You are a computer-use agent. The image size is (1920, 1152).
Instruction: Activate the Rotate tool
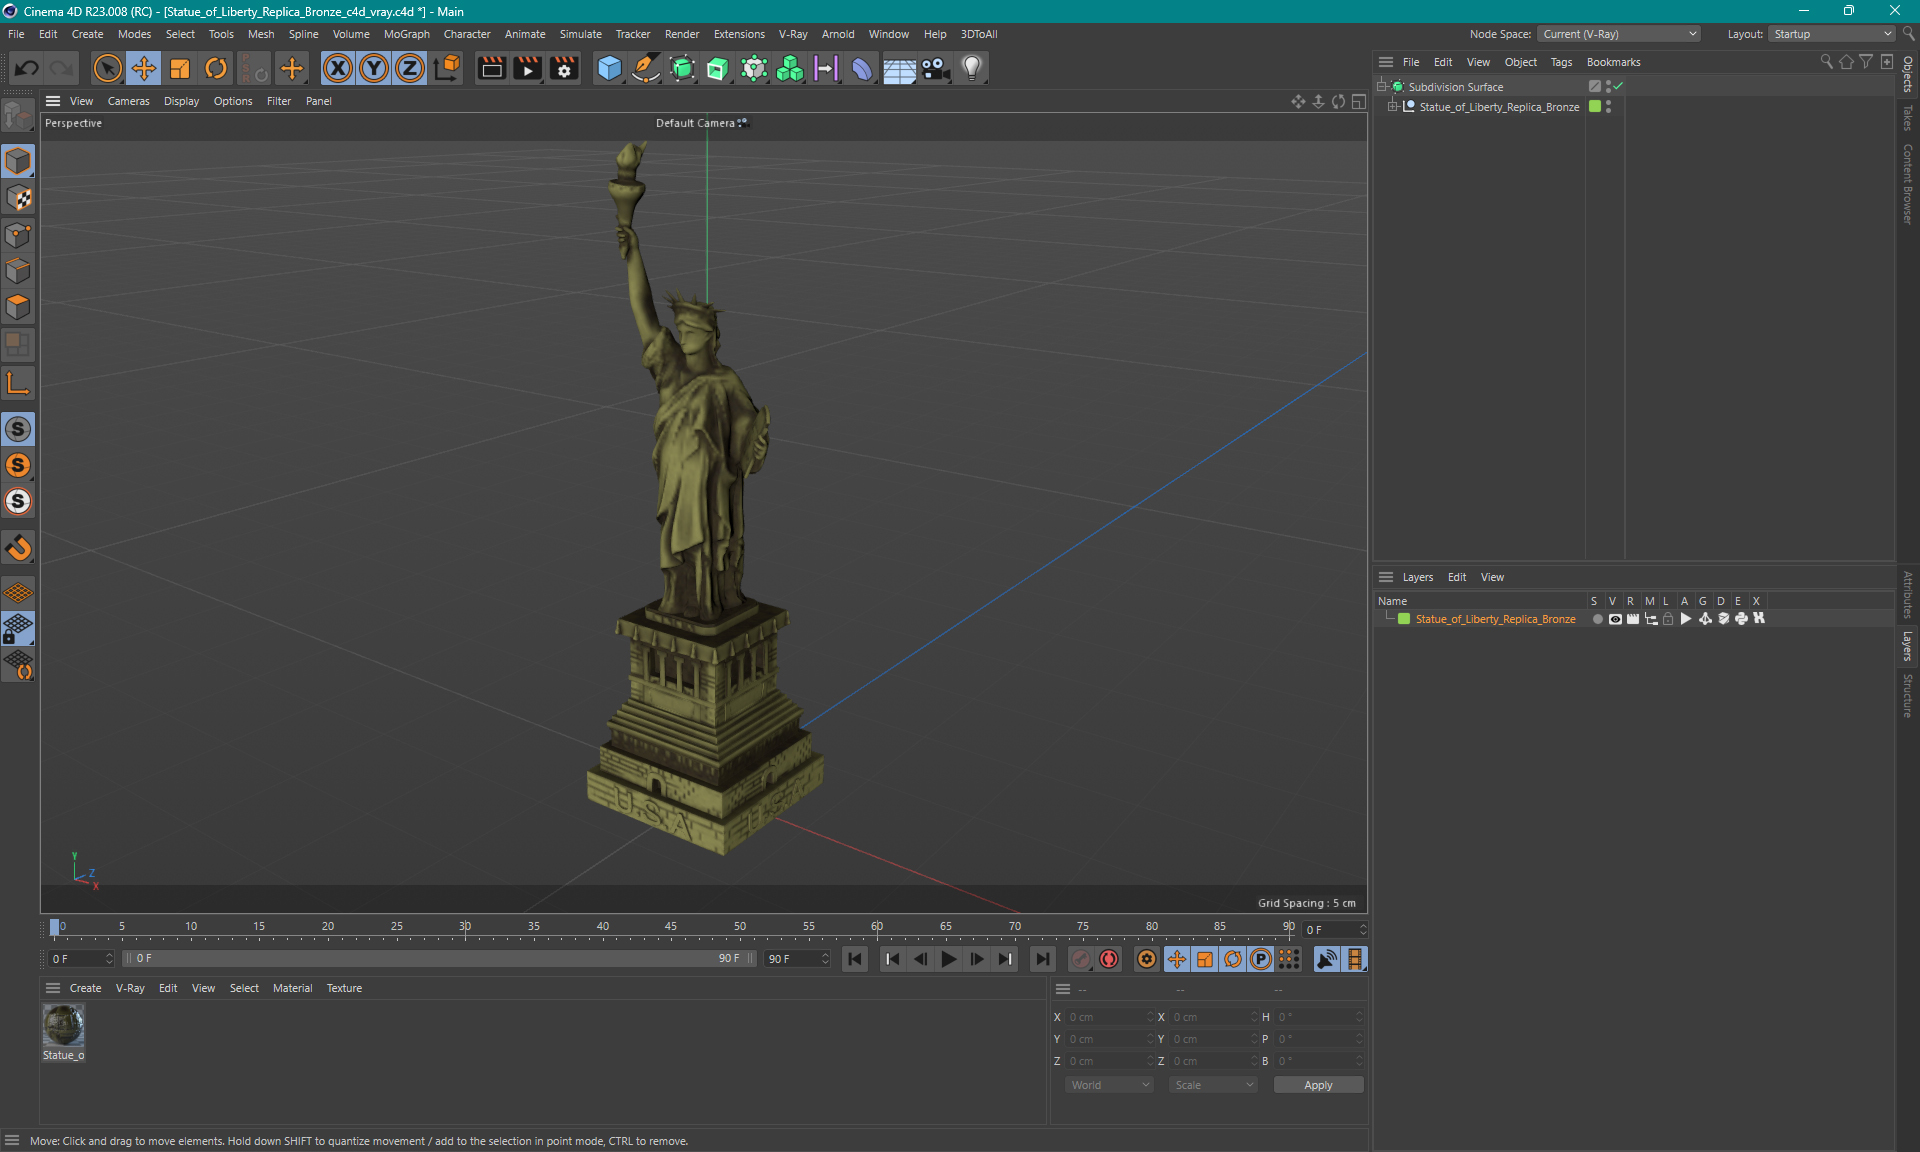point(216,68)
